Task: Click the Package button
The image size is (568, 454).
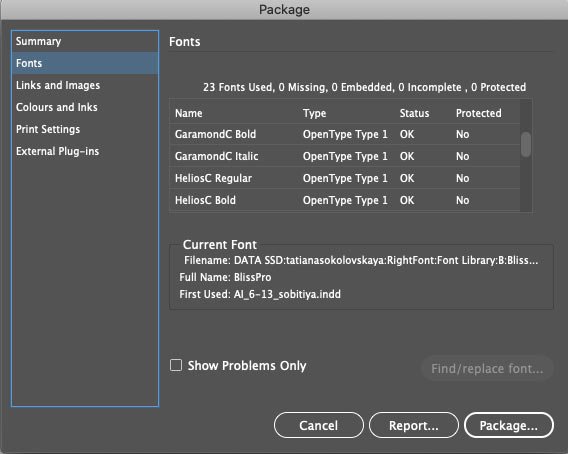Action: [x=509, y=425]
